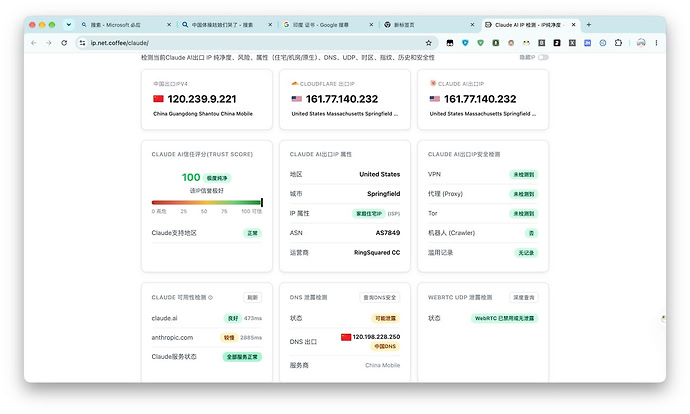Expand the tab search dropdown arrow

(69, 25)
